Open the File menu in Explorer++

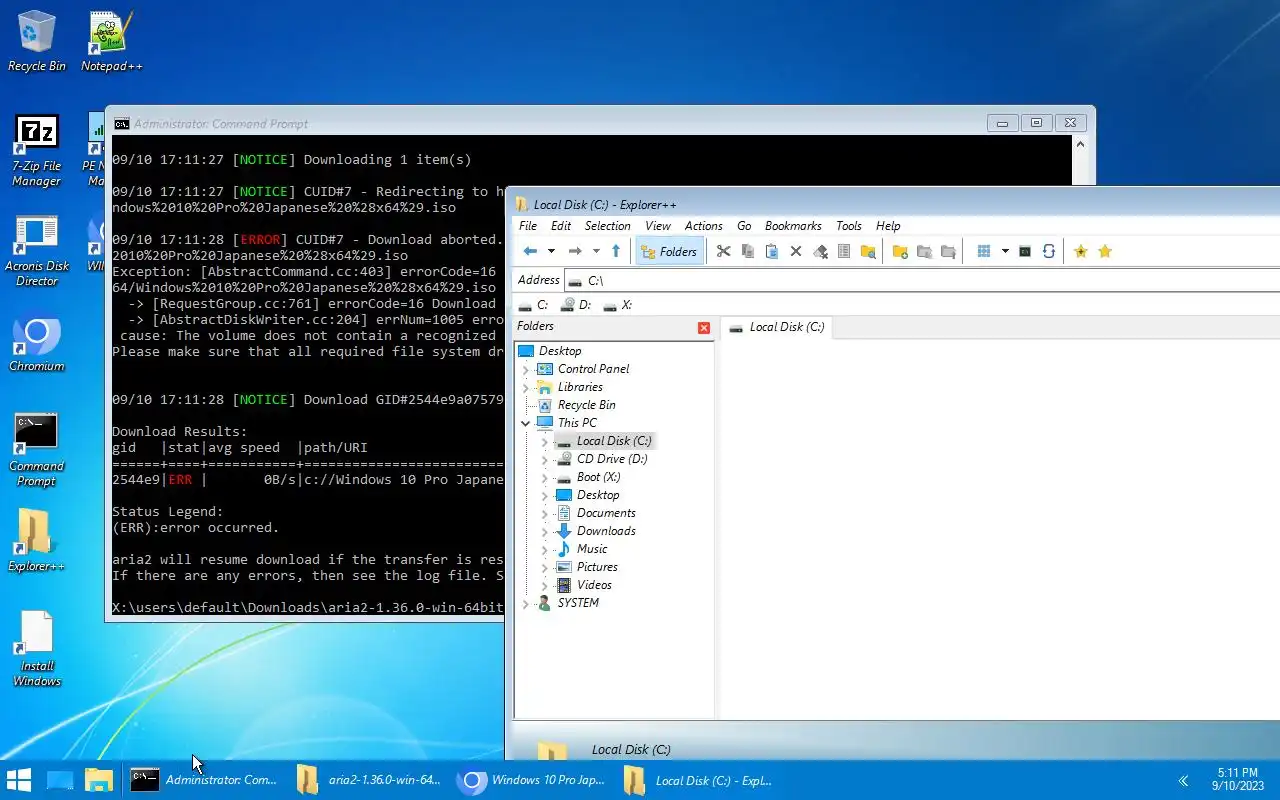(x=528, y=226)
